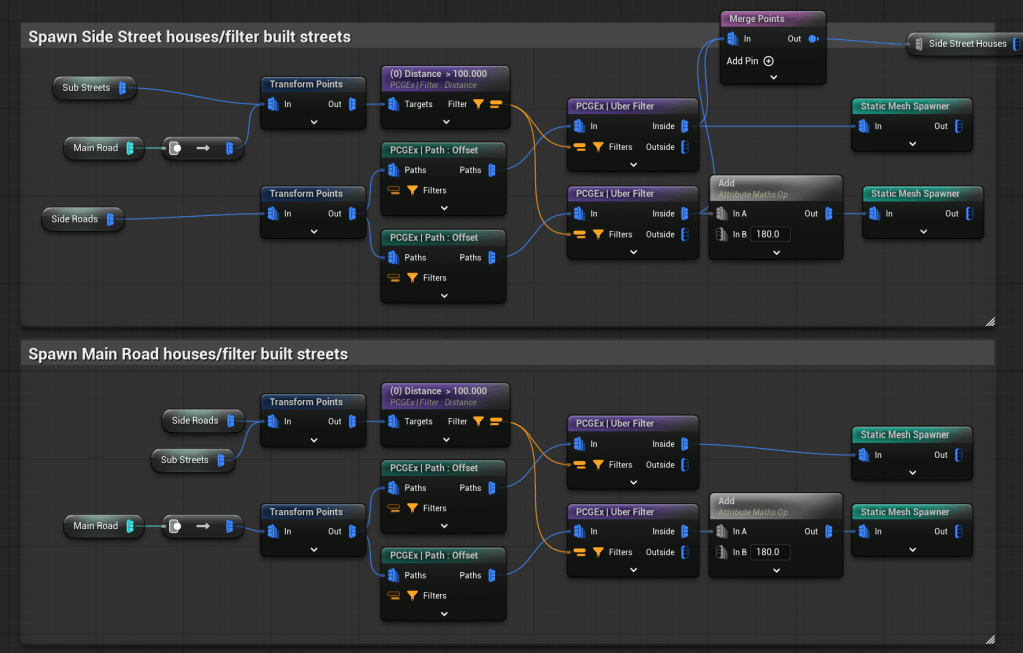The image size is (1023, 653).
Task: Click the reroute arrow node beside top Main Road
Action: 202,148
